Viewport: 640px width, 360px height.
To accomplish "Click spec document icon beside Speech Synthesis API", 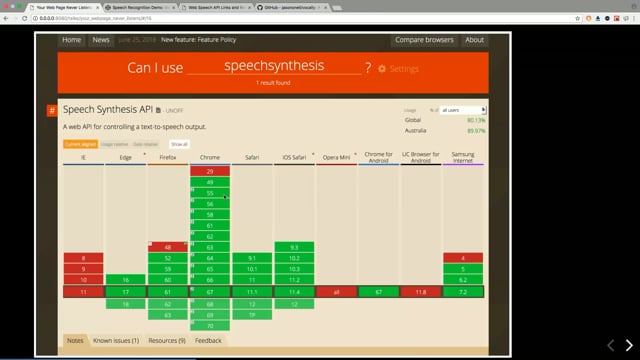I will coord(158,111).
